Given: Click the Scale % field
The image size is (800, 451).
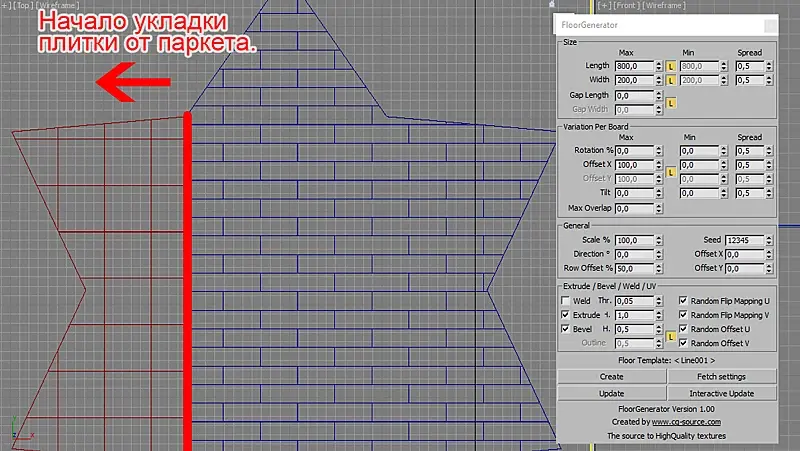Looking at the screenshot, I should coord(634,240).
